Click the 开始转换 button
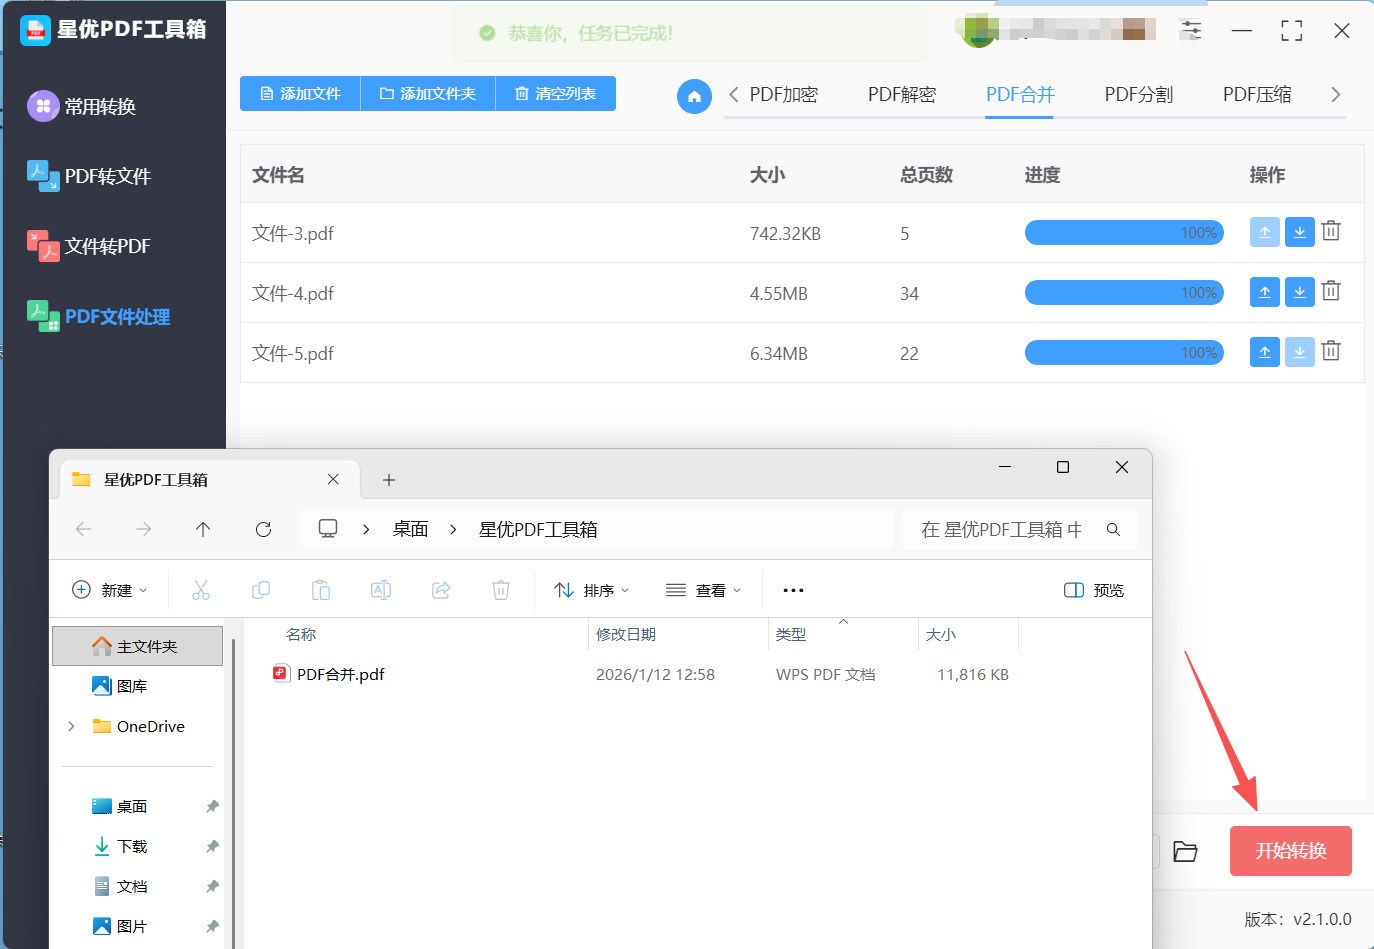This screenshot has height=949, width=1374. coord(1290,851)
